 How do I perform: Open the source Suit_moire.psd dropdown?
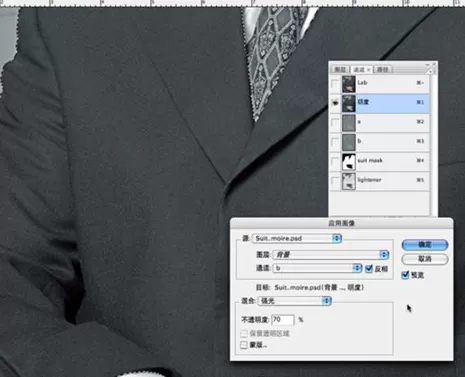297,238
